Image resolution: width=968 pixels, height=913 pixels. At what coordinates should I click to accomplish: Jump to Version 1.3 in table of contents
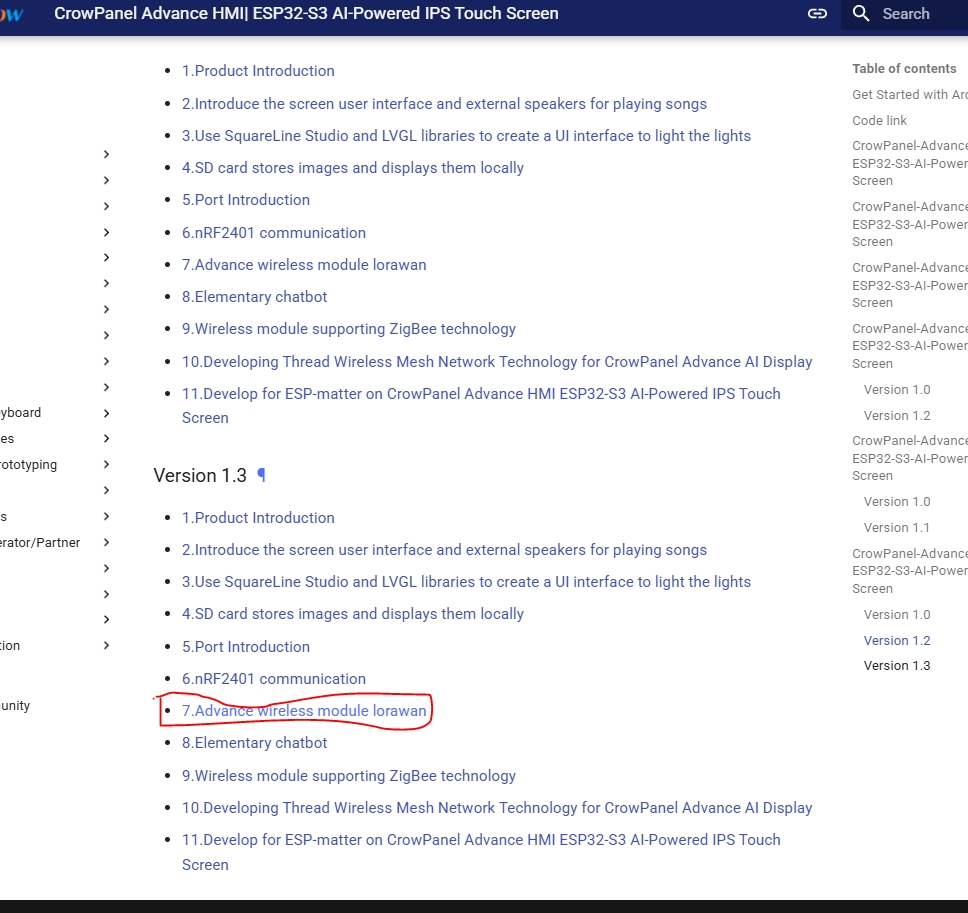coord(897,666)
